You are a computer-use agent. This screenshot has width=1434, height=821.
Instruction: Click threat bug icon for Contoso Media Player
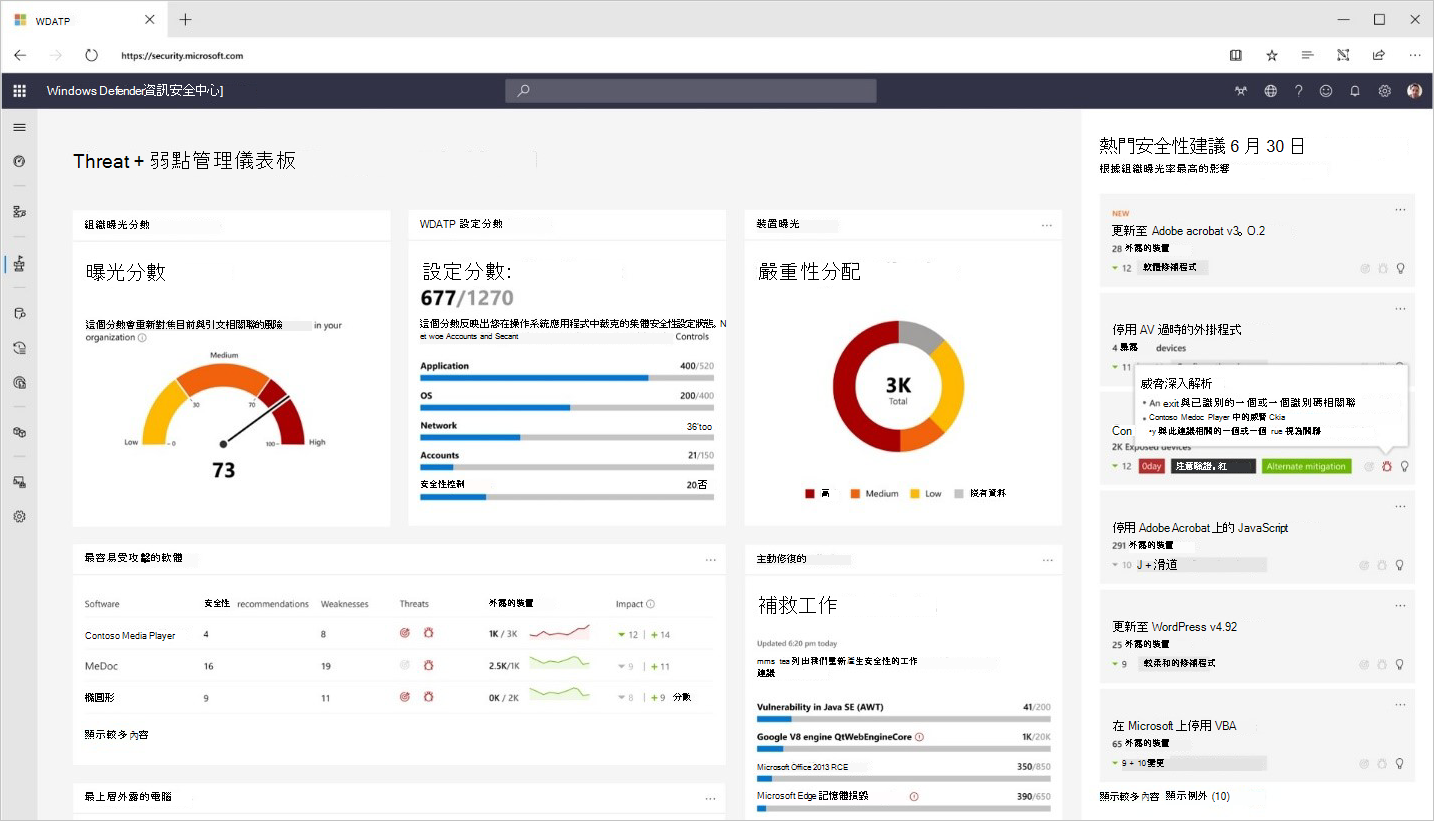pyautogui.click(x=428, y=634)
